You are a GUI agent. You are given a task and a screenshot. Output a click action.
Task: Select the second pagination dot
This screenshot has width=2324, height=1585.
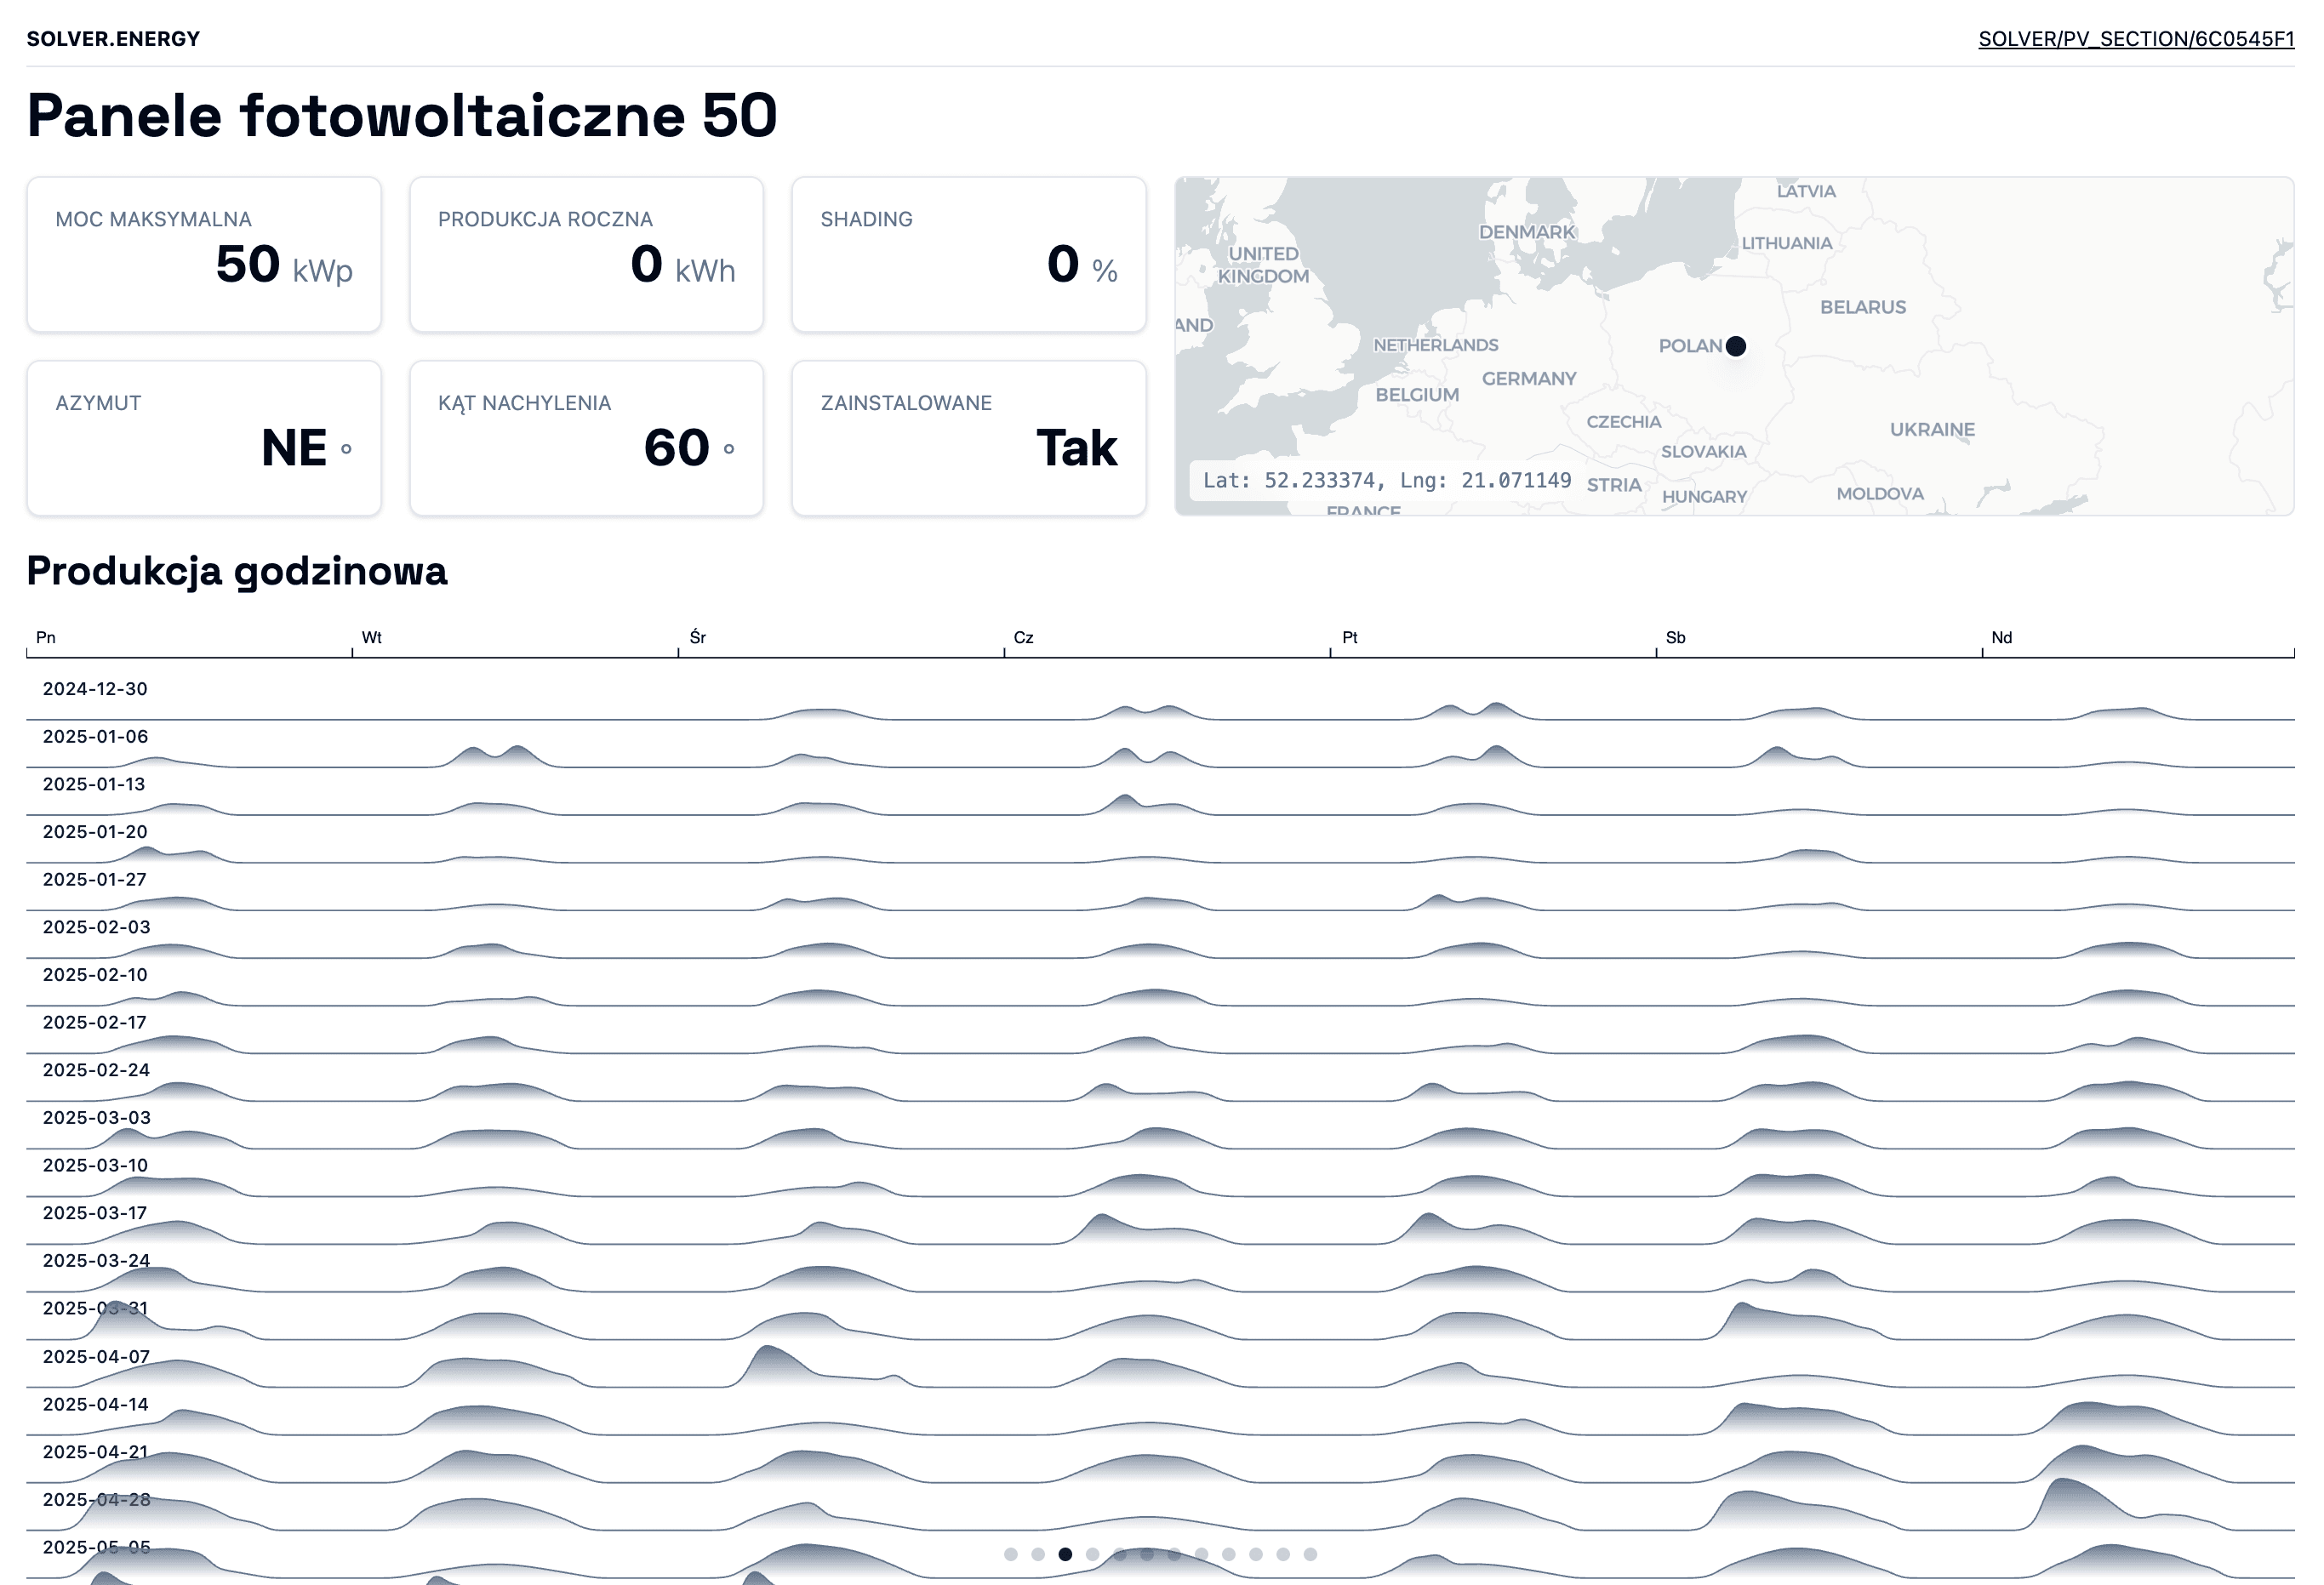[1038, 1554]
